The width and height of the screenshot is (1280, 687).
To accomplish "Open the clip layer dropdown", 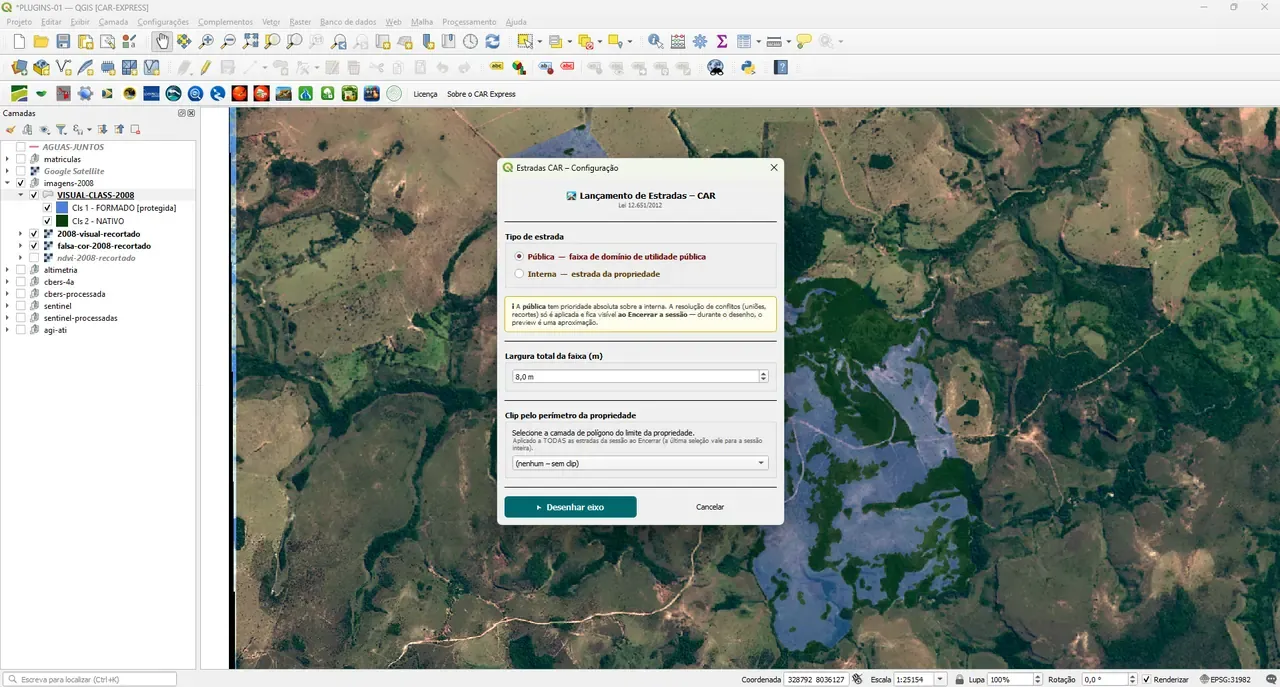I will (x=640, y=463).
